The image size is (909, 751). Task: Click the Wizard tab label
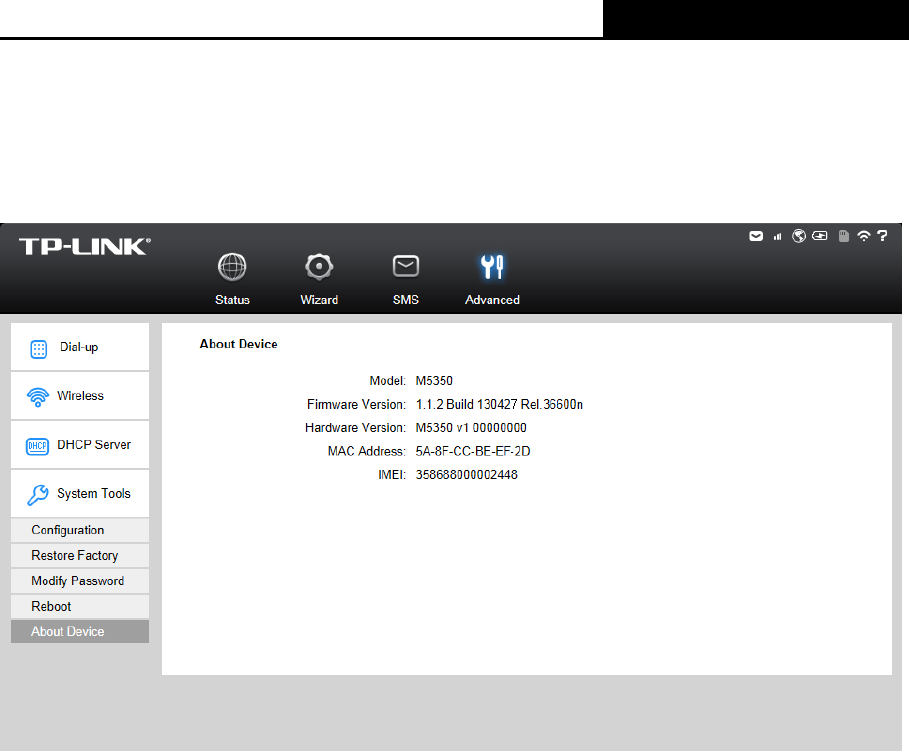click(x=319, y=300)
